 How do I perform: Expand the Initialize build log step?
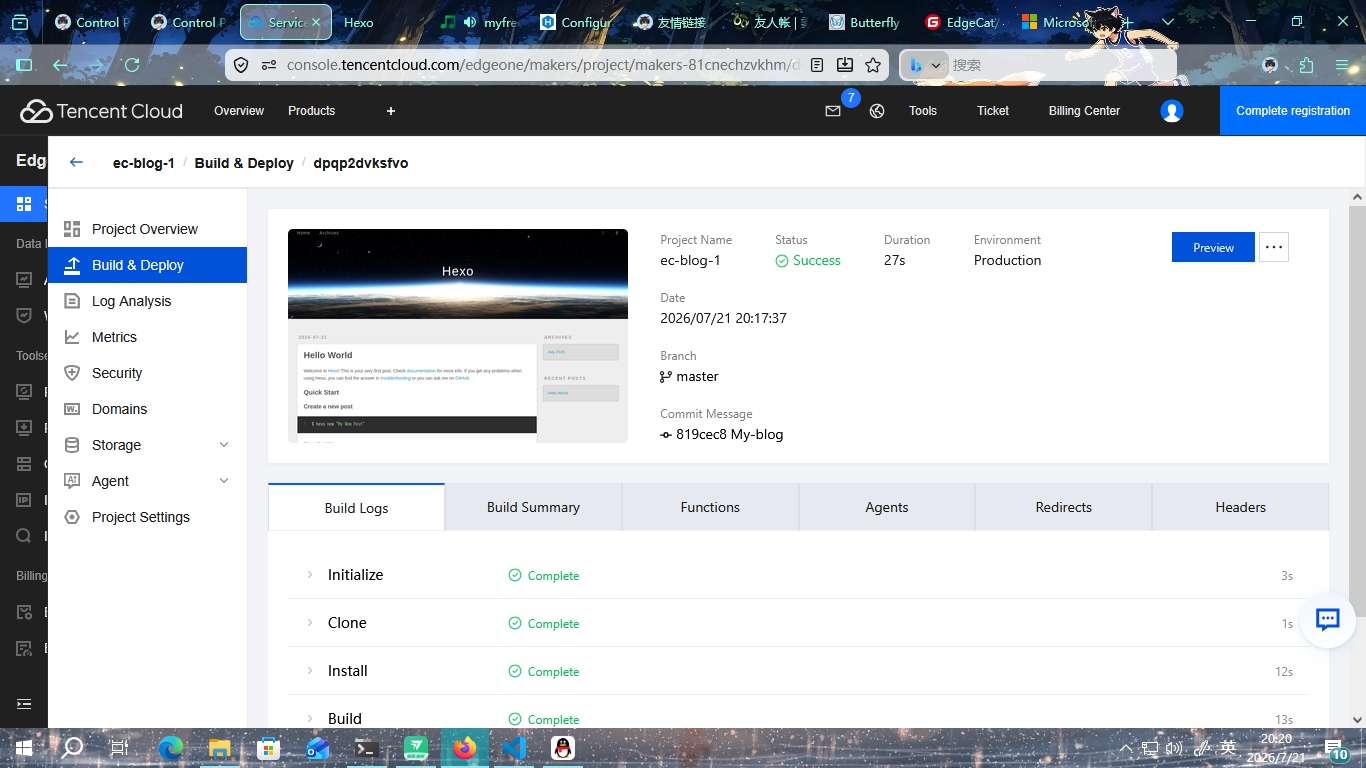point(310,575)
